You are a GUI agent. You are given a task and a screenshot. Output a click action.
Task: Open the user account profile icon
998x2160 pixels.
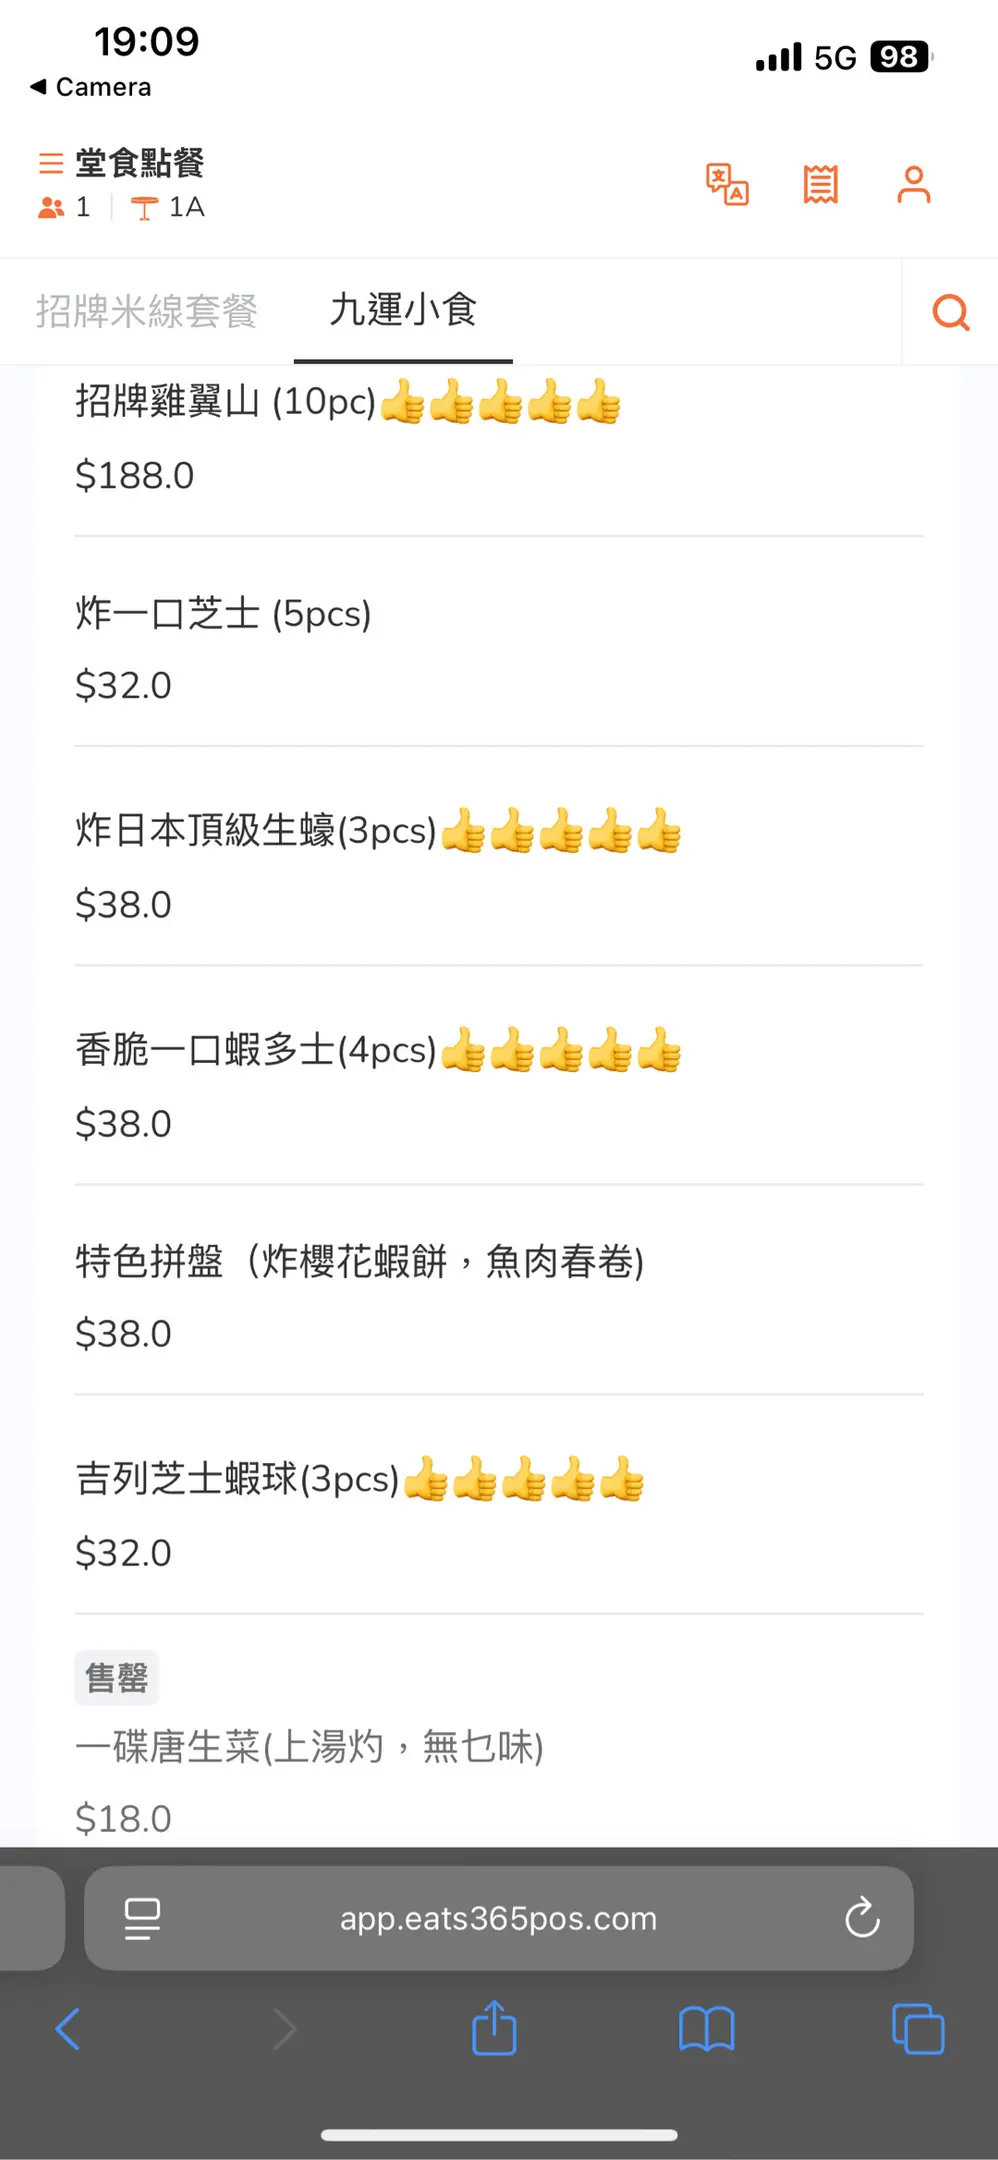point(913,184)
